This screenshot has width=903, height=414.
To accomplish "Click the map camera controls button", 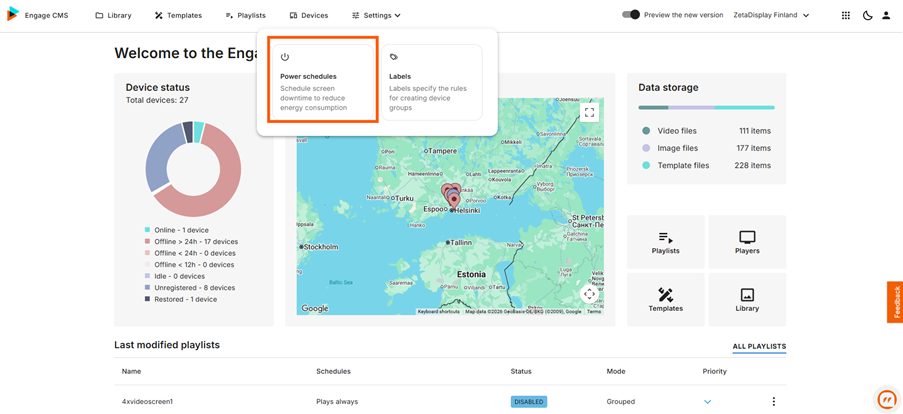I will pyautogui.click(x=589, y=294).
